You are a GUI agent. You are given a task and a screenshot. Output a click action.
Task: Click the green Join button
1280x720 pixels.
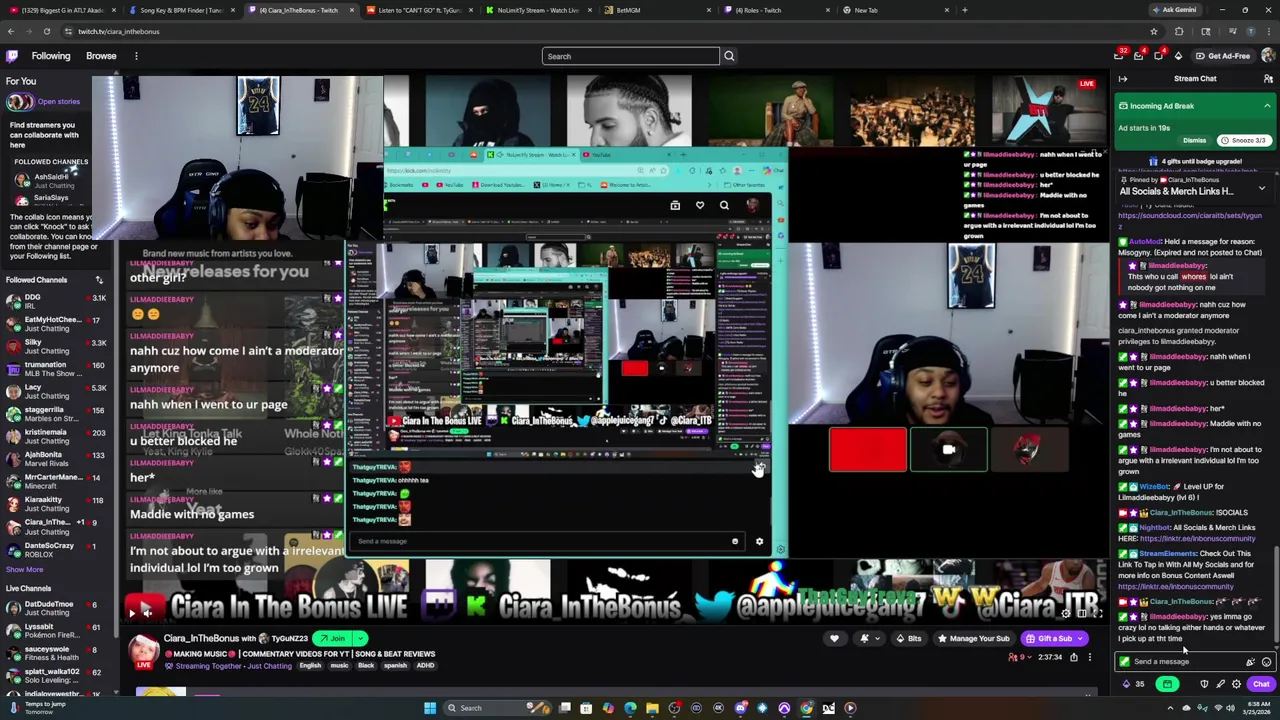coord(331,638)
